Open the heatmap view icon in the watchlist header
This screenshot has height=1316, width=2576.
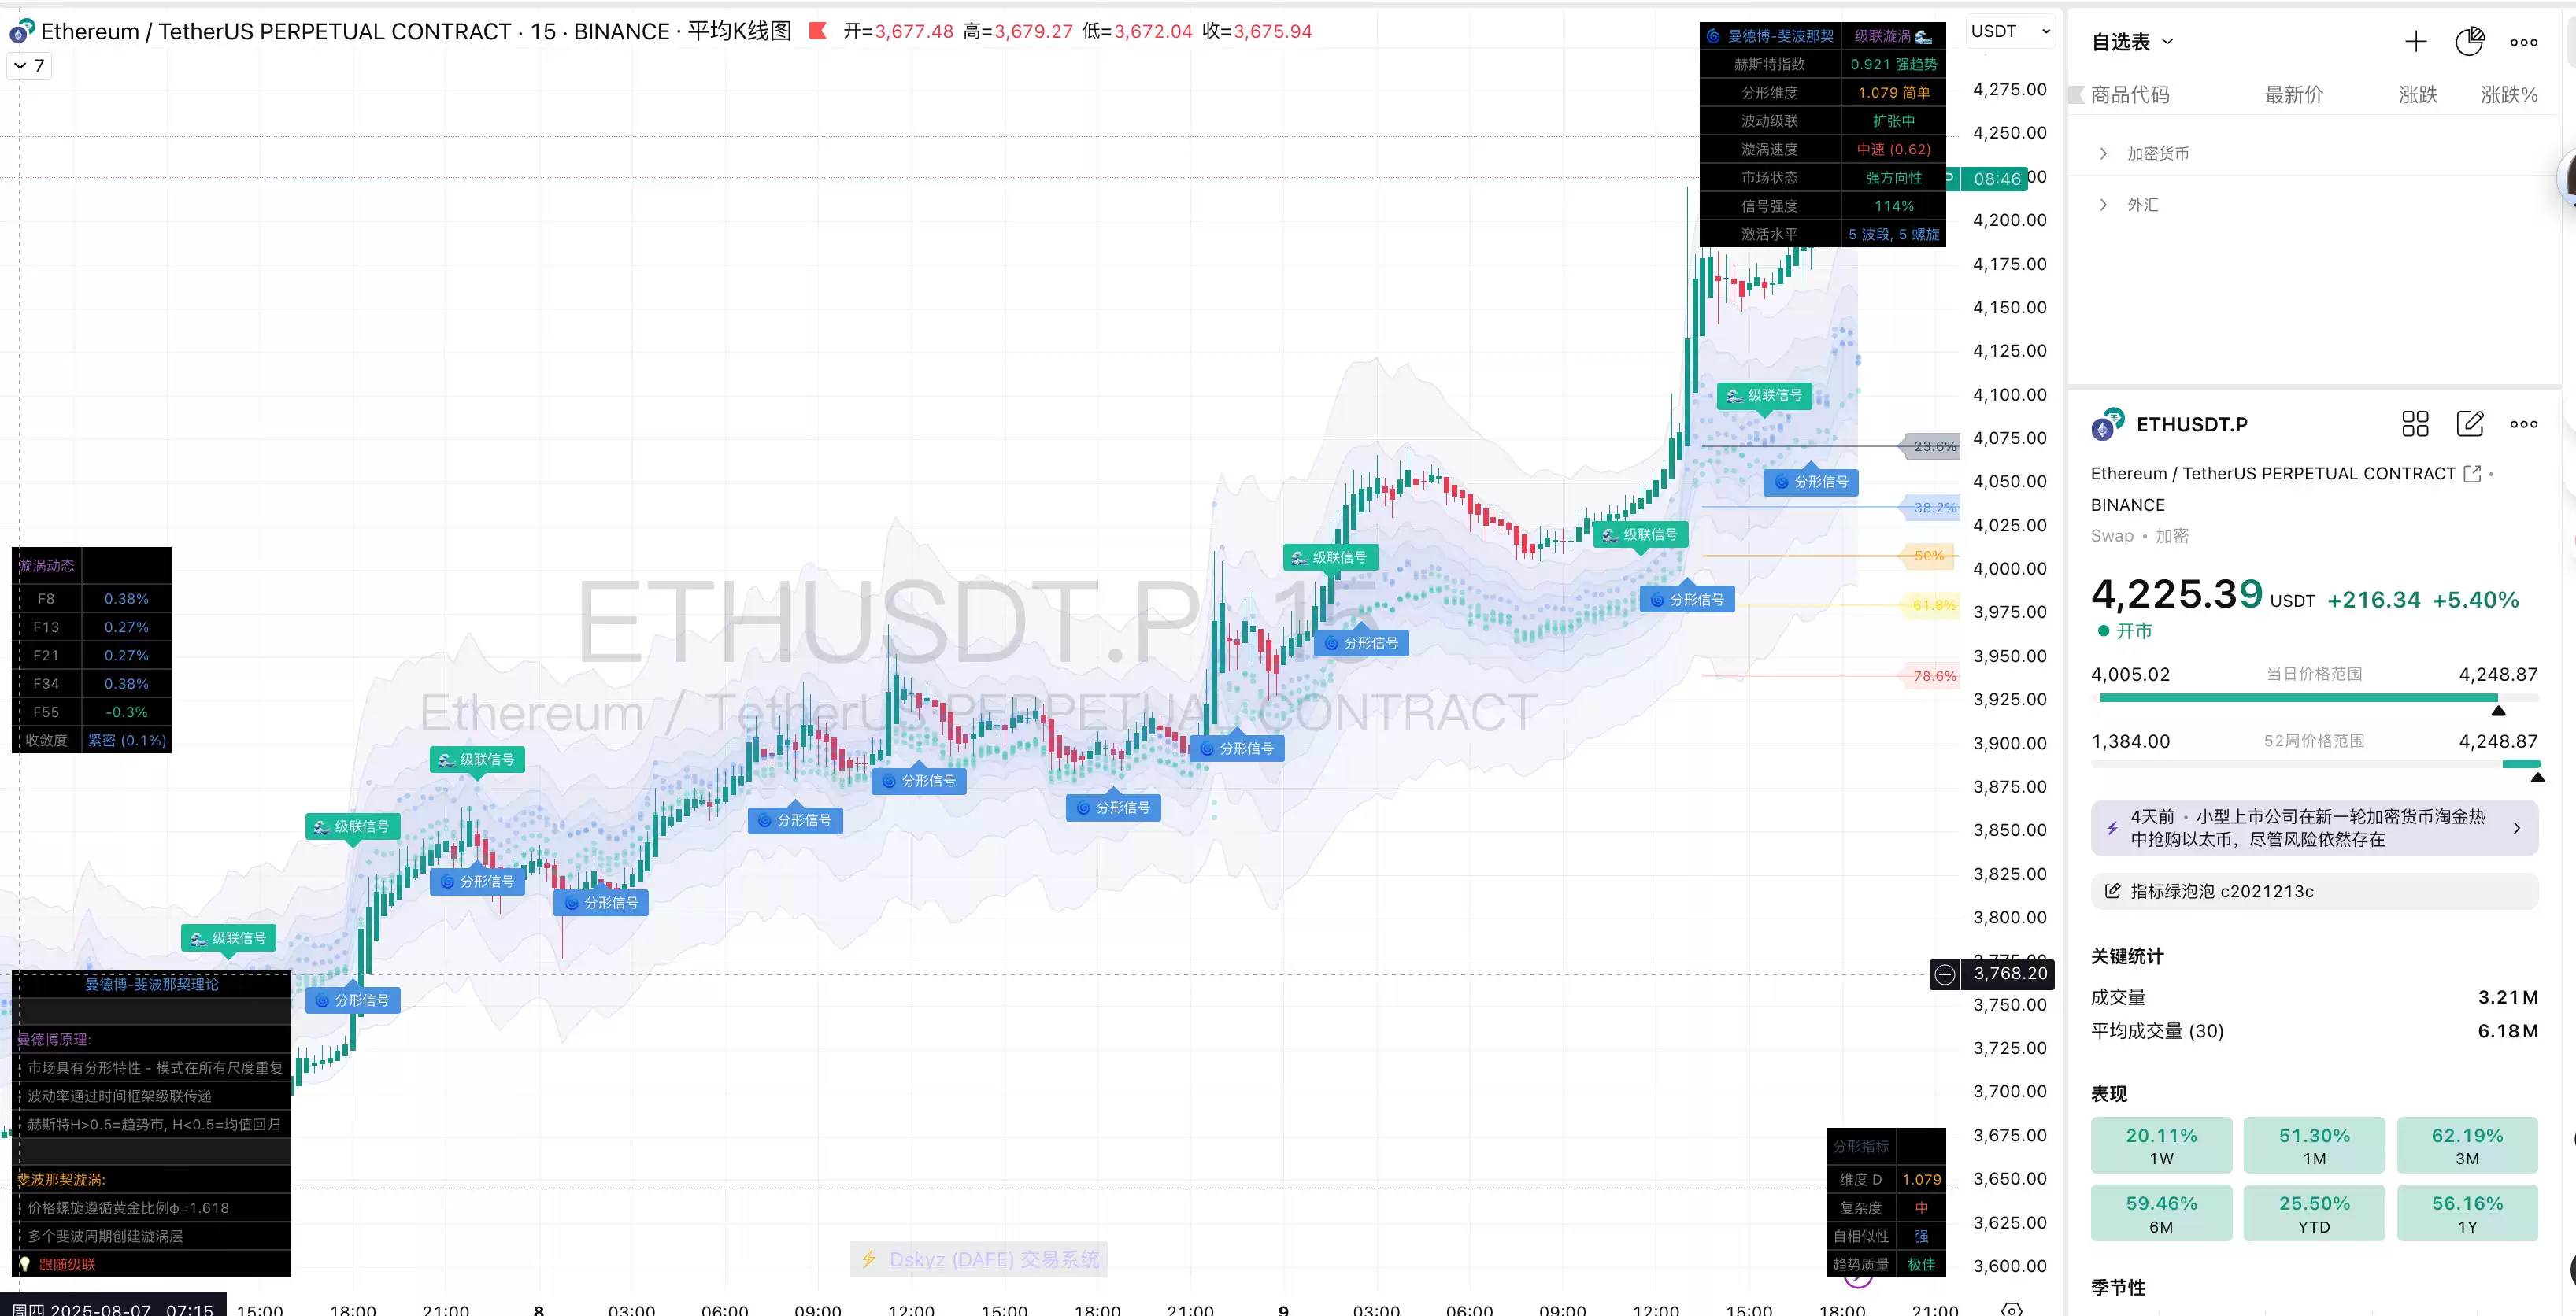pyautogui.click(x=2470, y=41)
